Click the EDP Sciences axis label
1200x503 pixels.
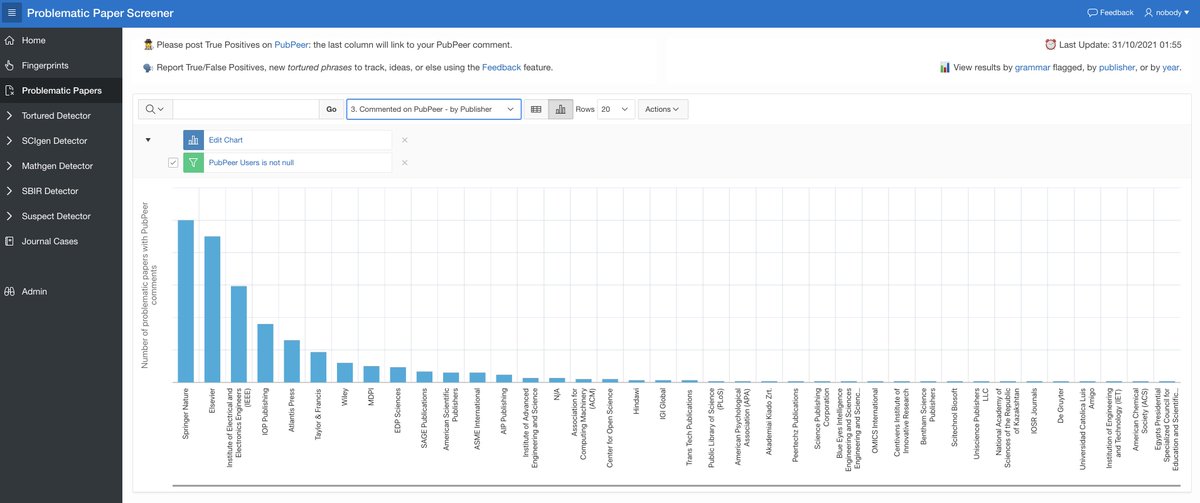(398, 411)
